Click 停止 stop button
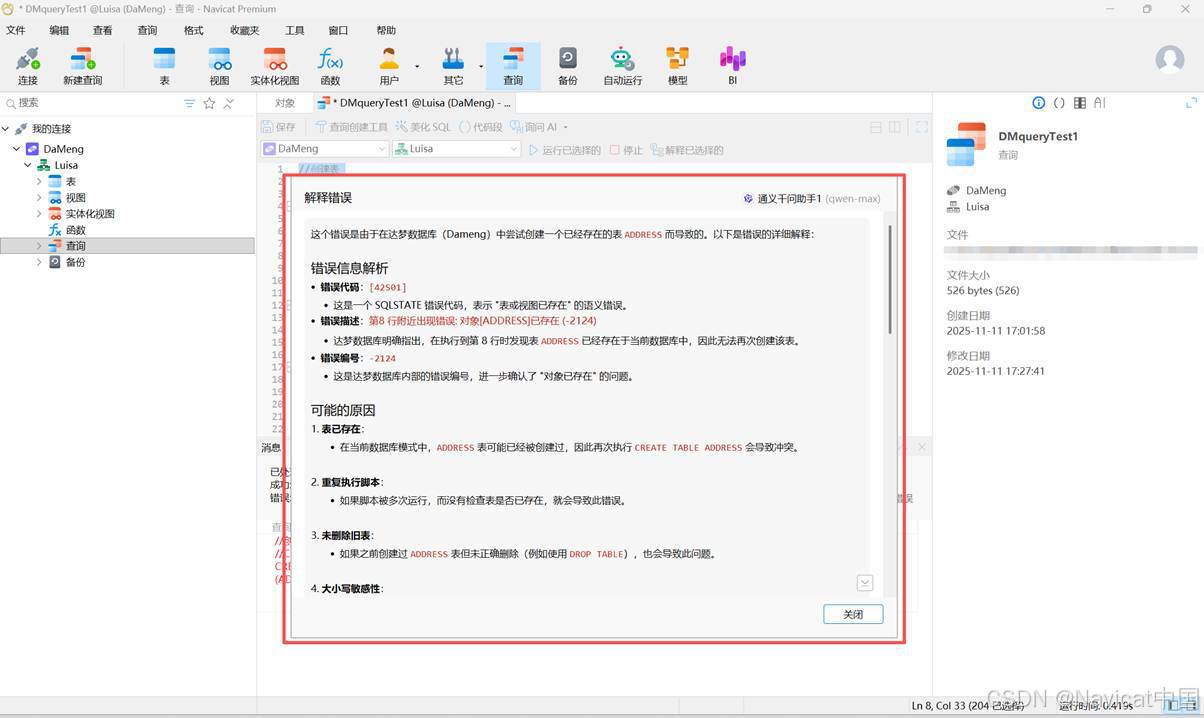 click(x=626, y=150)
